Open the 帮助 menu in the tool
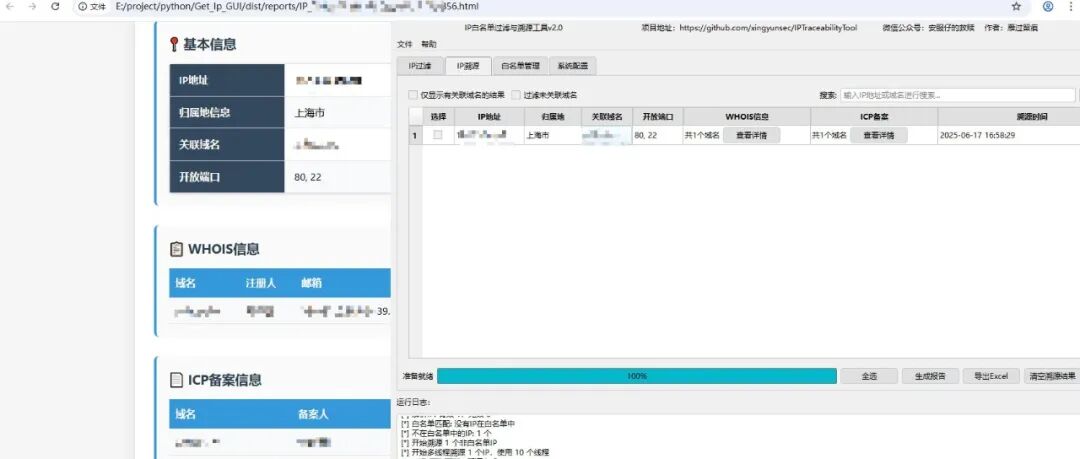The height and width of the screenshot is (459, 1080). [428, 44]
